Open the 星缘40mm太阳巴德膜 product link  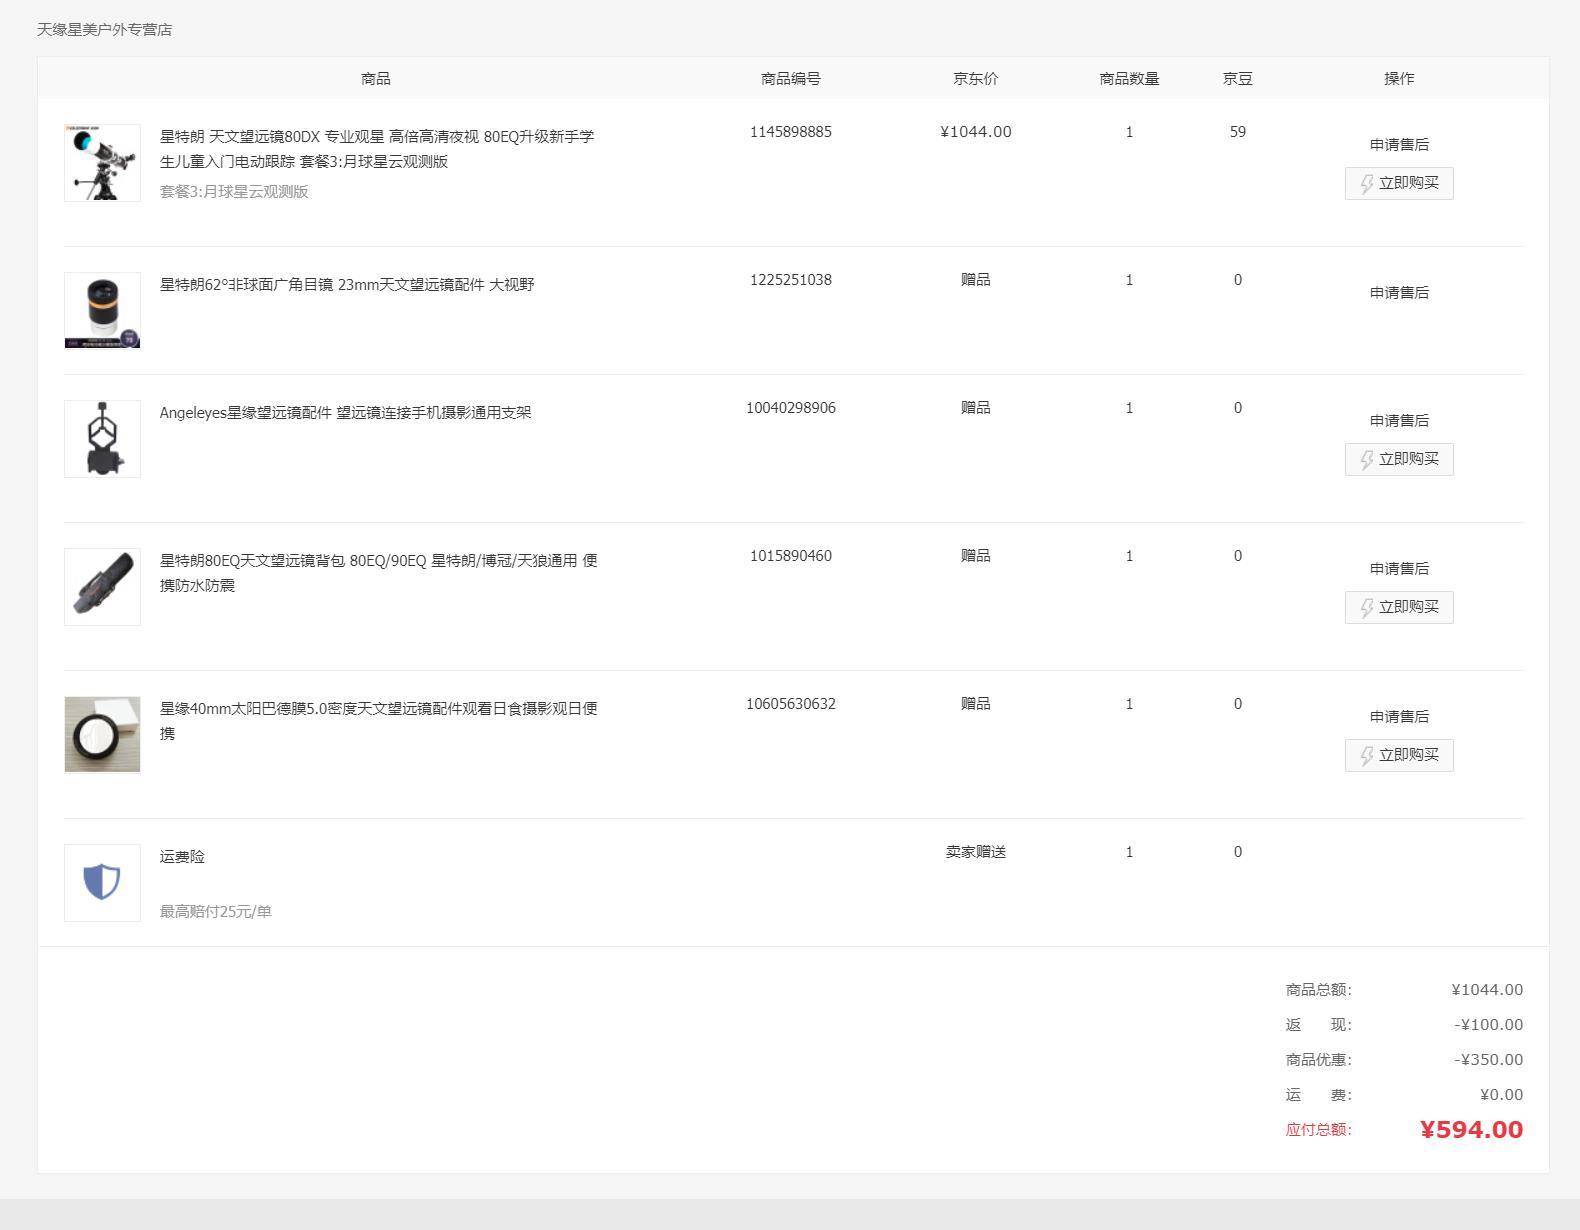(x=379, y=721)
